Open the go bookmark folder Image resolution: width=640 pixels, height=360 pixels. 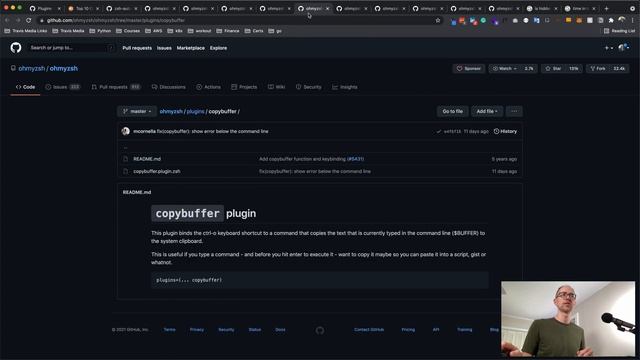[x=275, y=31]
